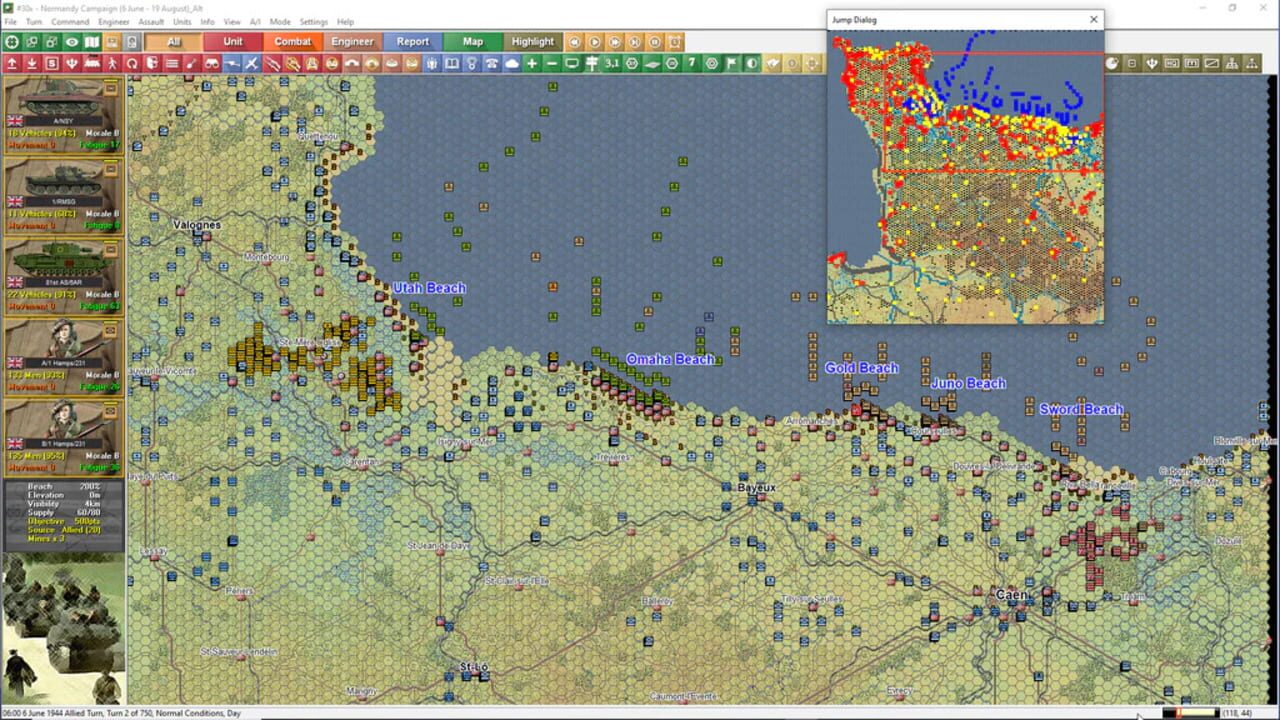Click the eye view-mode icon on toolbar
The image size is (1280, 720).
[x=70, y=41]
